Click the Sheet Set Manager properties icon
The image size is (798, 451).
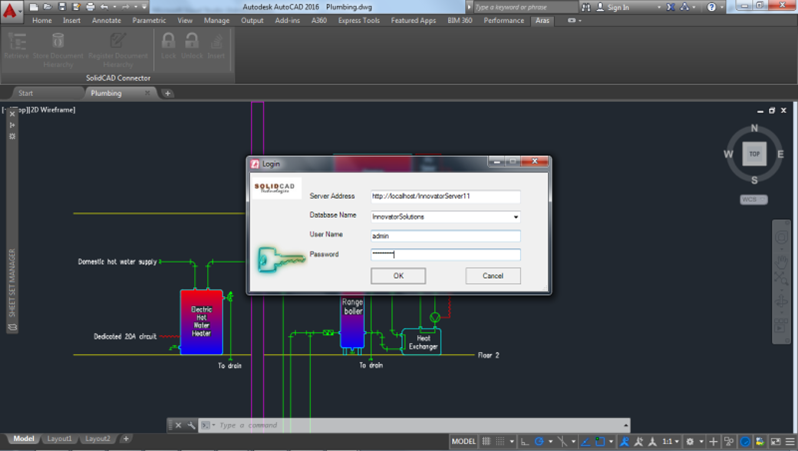coord(12,136)
